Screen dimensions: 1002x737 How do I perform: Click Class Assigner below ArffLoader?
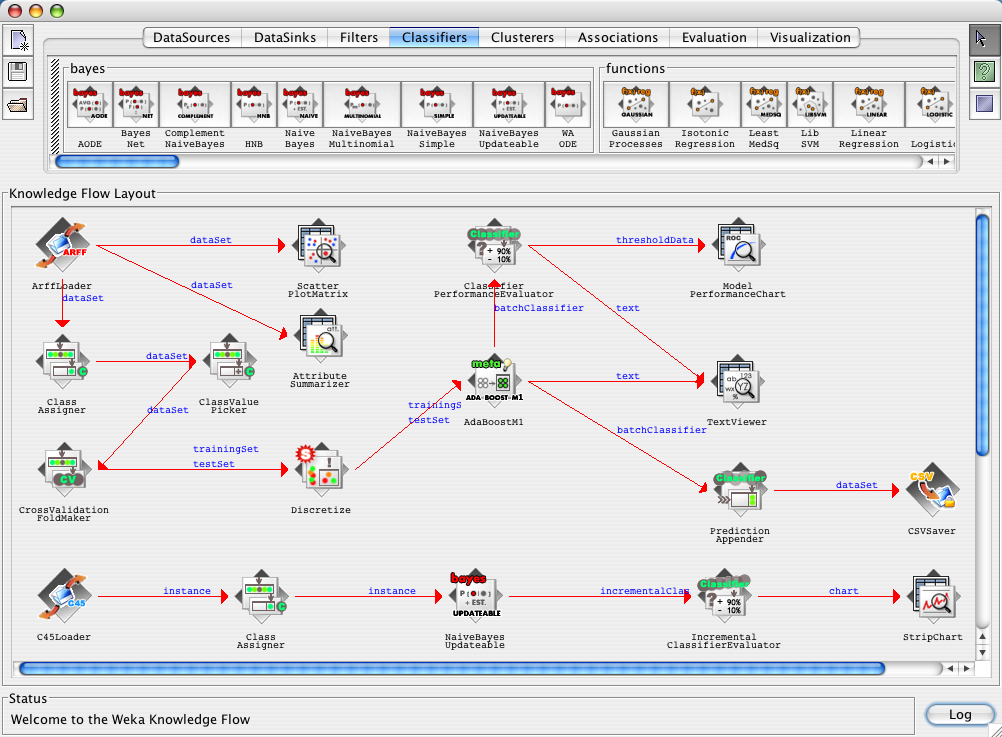click(x=62, y=361)
